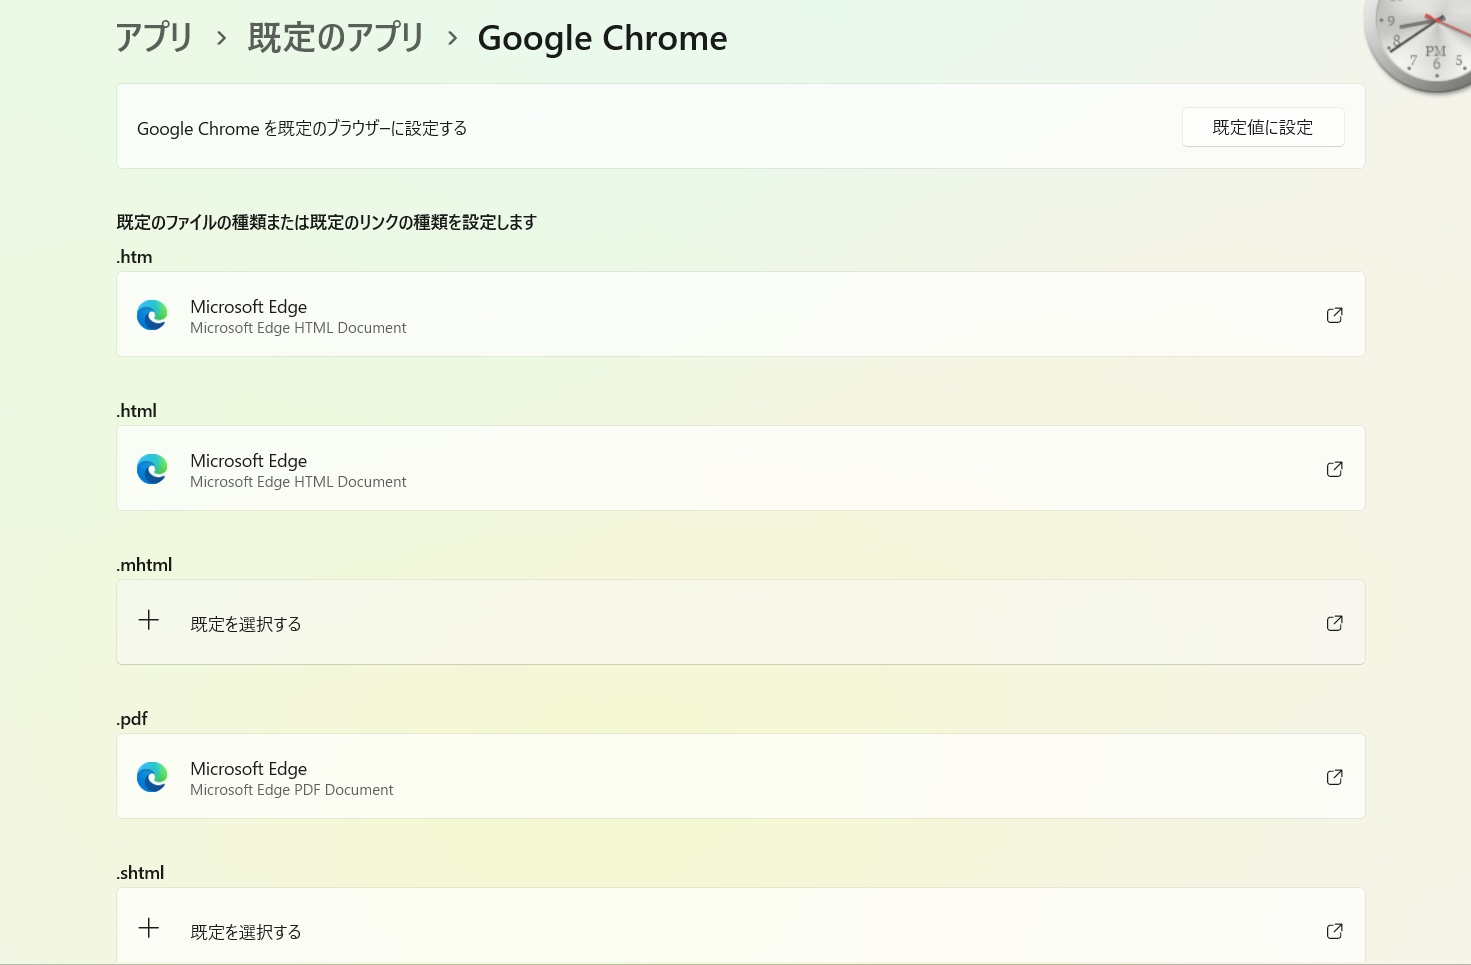The height and width of the screenshot is (965, 1471).
Task: Click the plus icon under .mhtml
Action: click(x=149, y=621)
